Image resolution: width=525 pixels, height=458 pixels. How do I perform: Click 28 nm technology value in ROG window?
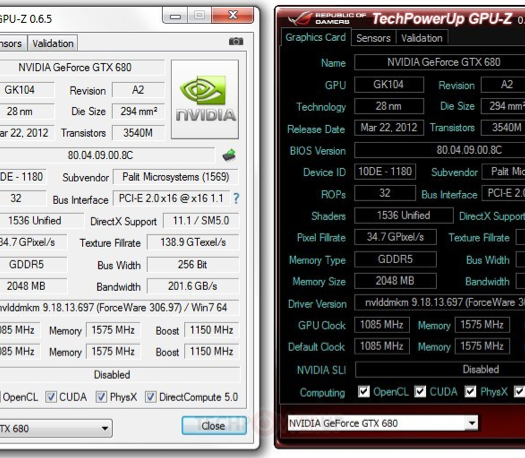(x=389, y=106)
